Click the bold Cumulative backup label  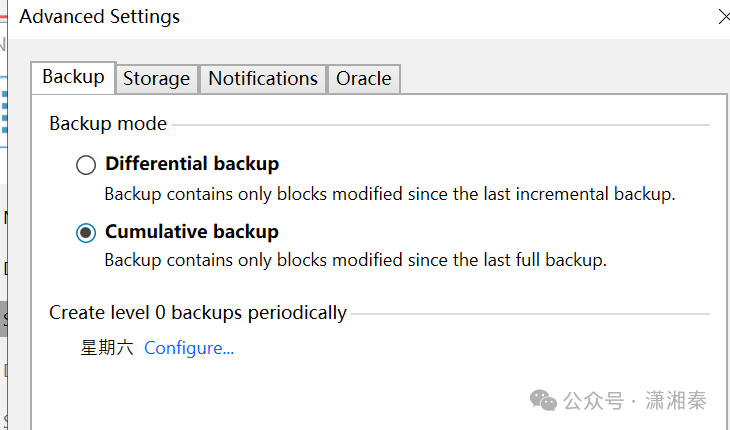[x=192, y=232]
